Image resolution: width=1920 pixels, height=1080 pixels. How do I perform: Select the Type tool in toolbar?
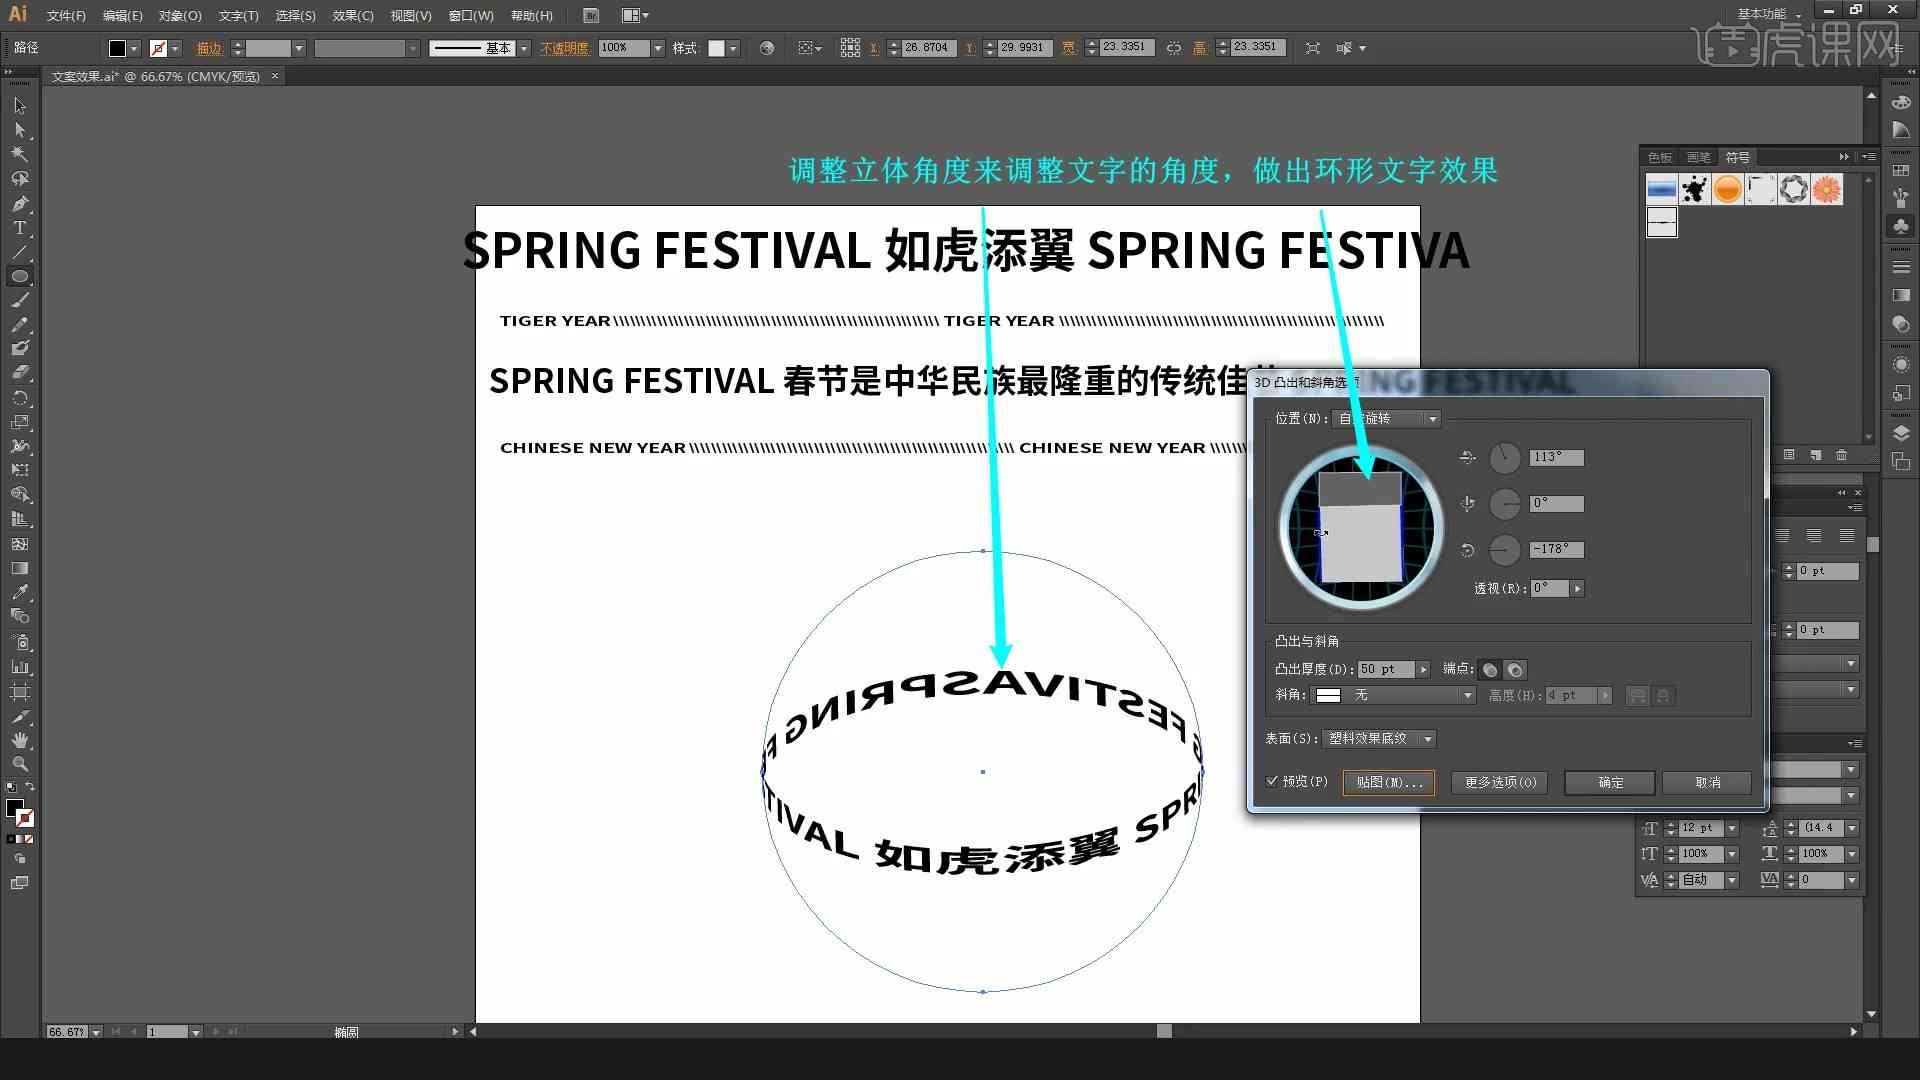18,228
